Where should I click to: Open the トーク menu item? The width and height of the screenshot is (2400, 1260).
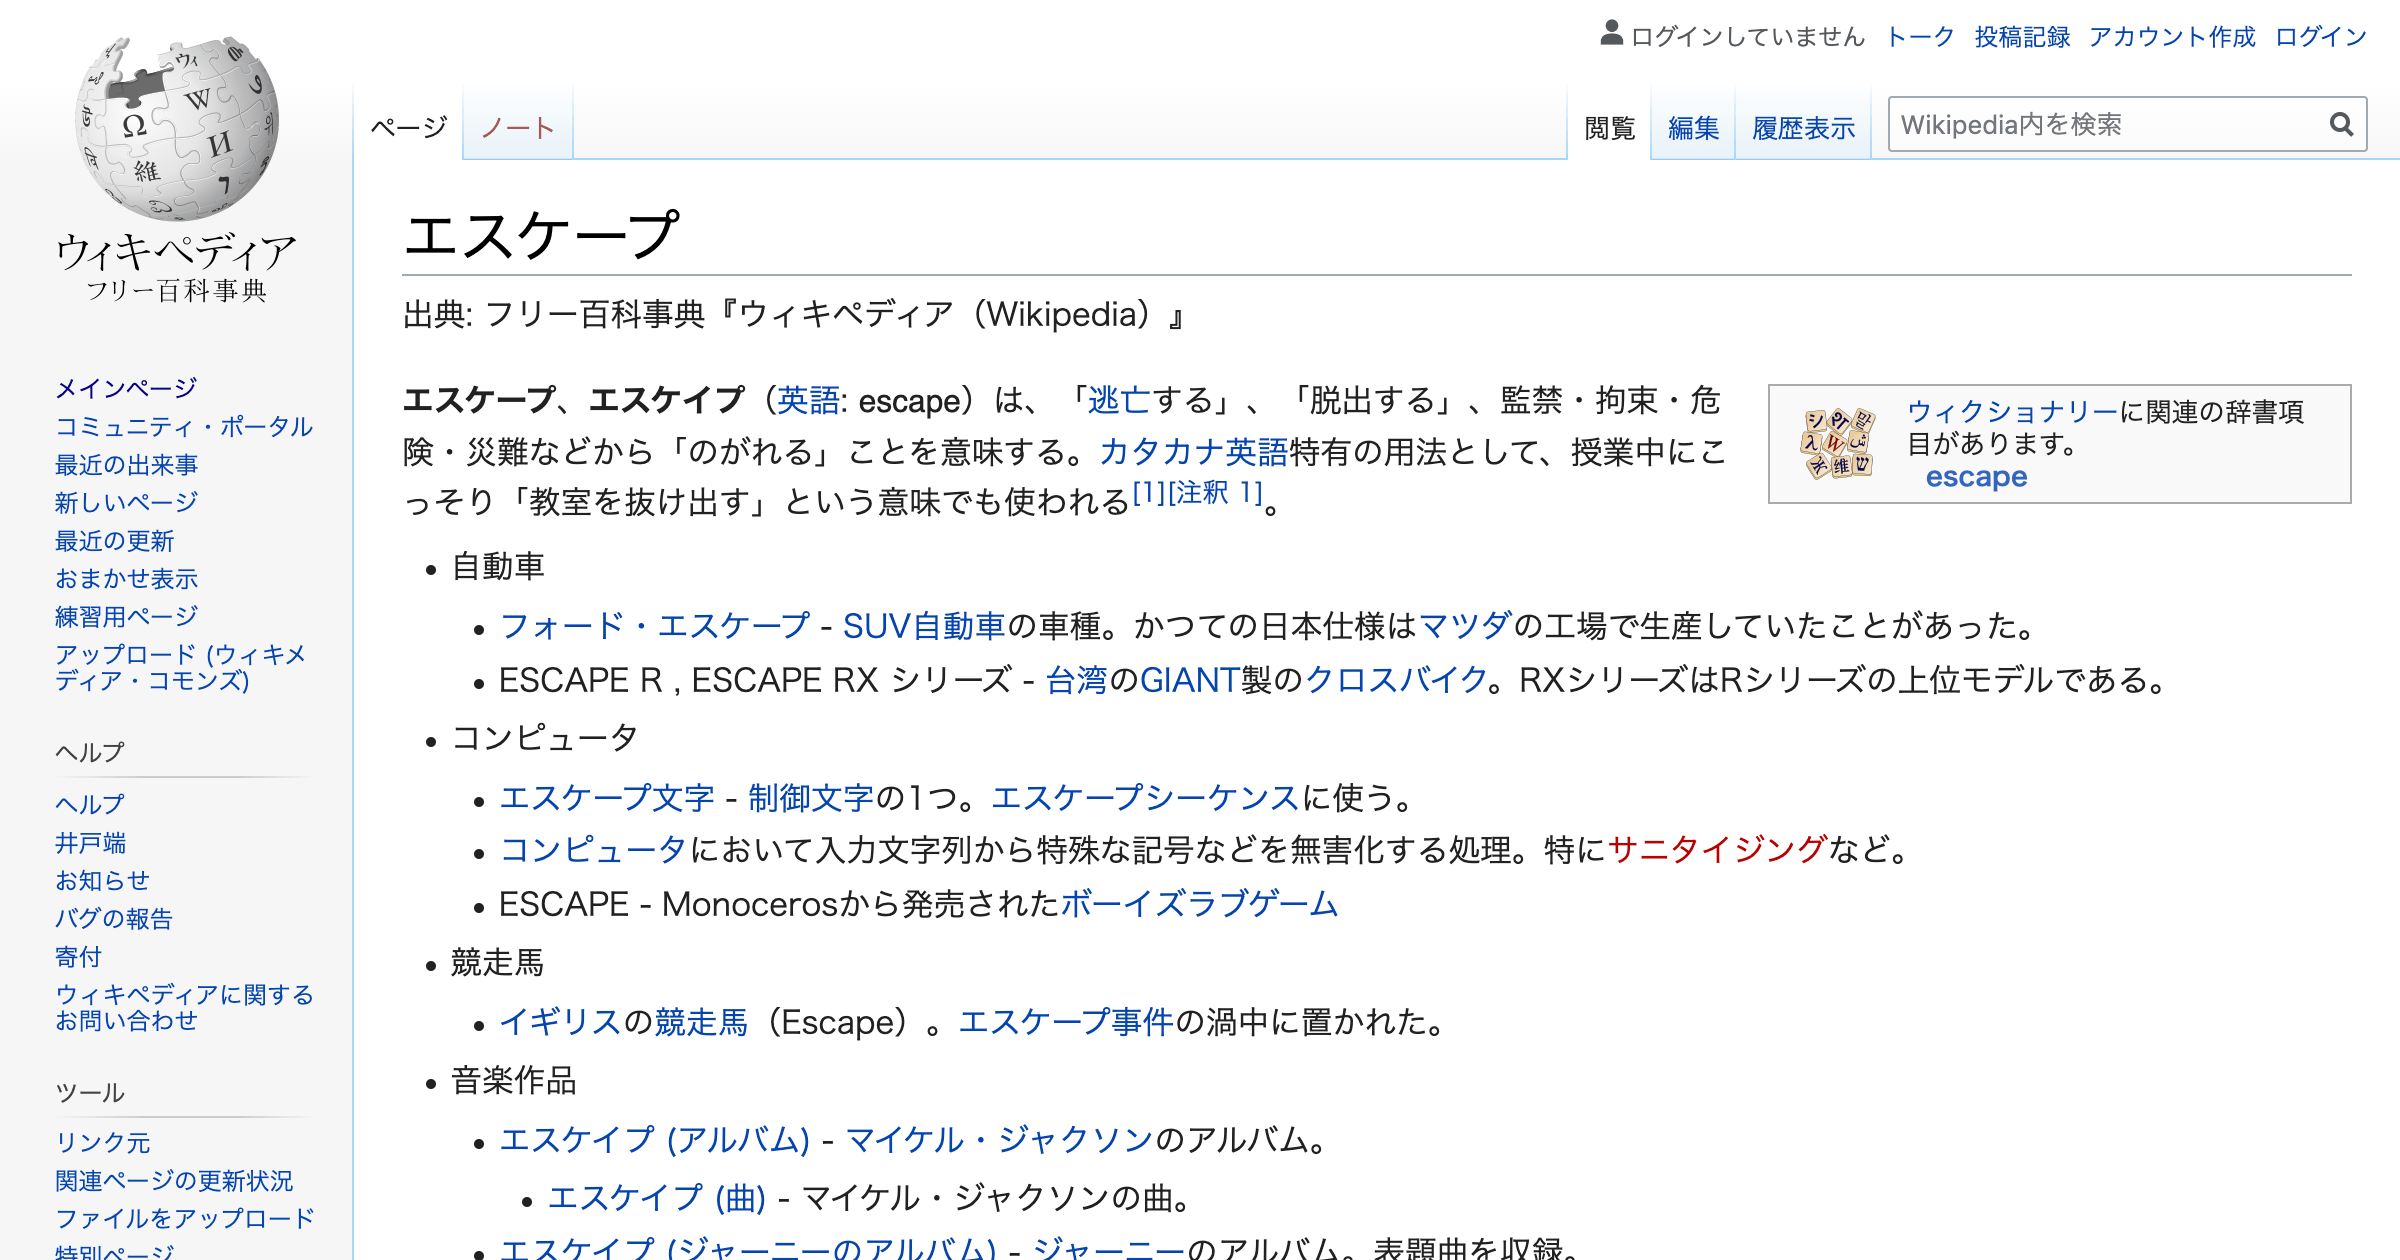point(1919,35)
